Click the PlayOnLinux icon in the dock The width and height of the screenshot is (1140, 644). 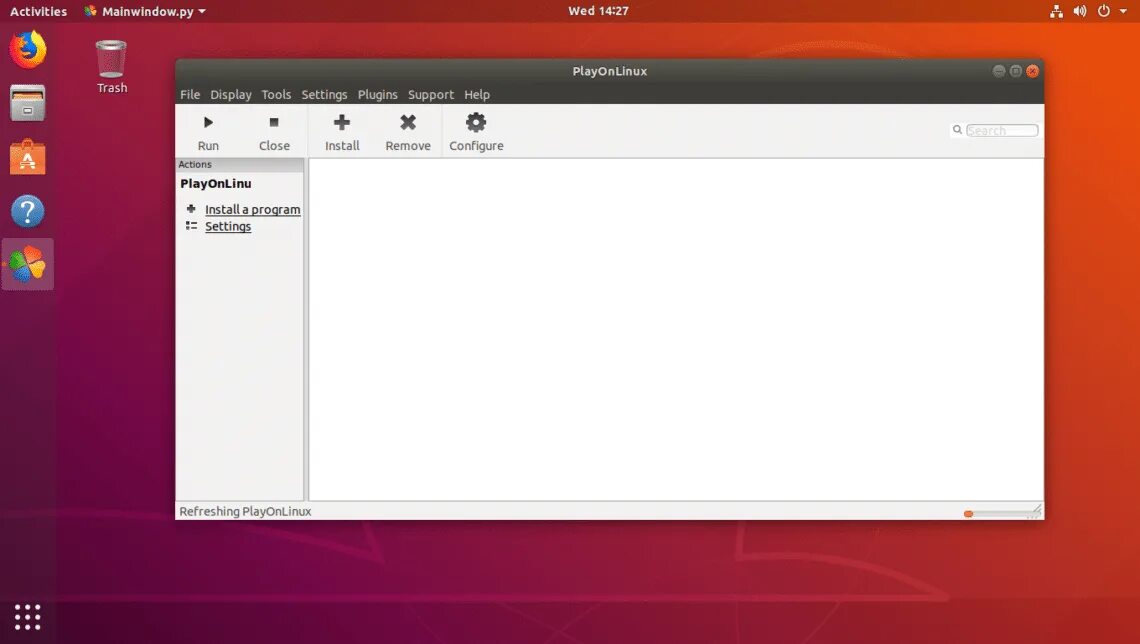pyautogui.click(x=28, y=265)
